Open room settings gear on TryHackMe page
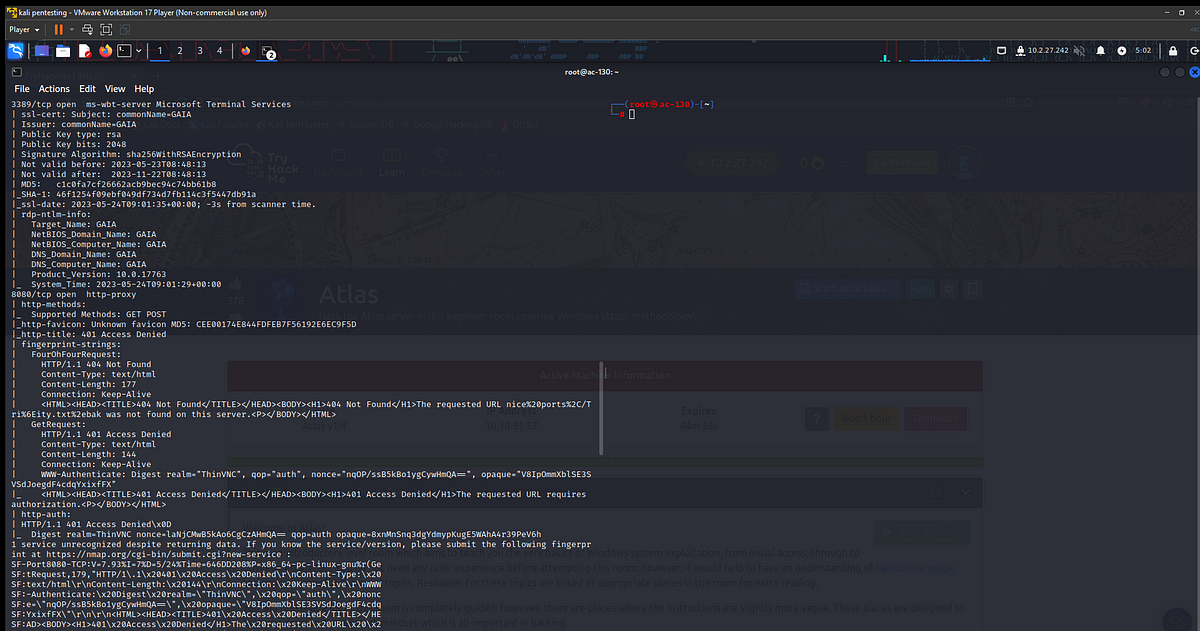The width and height of the screenshot is (1200, 631). pyautogui.click(x=949, y=288)
